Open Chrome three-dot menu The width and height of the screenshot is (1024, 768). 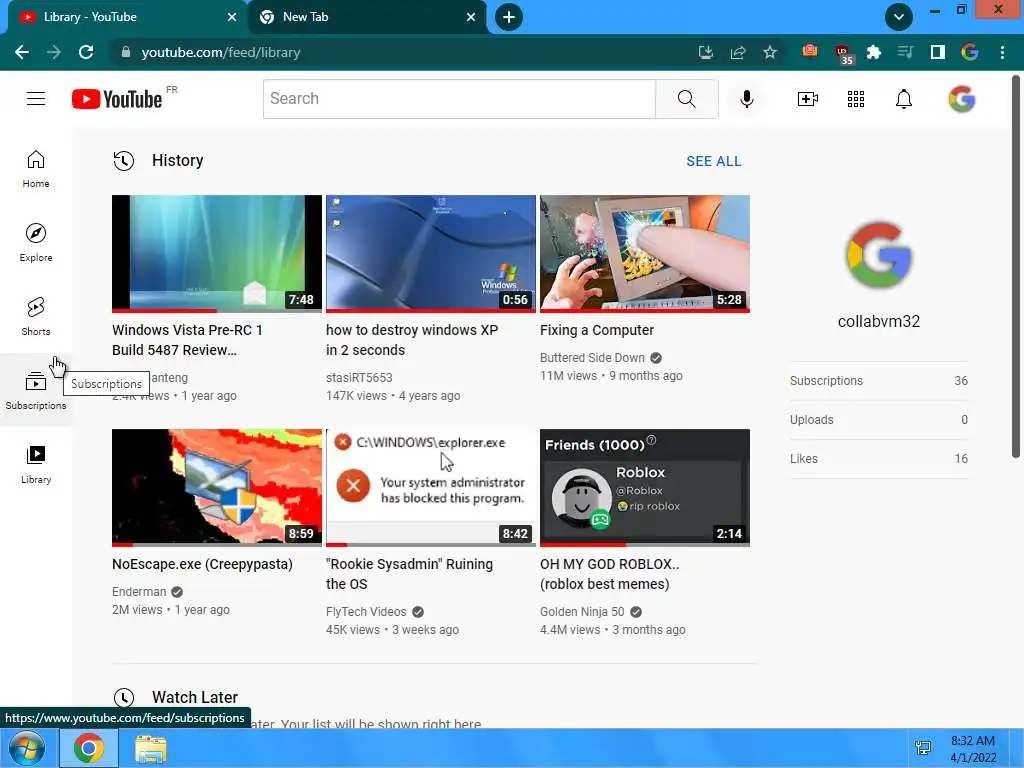tap(1002, 52)
